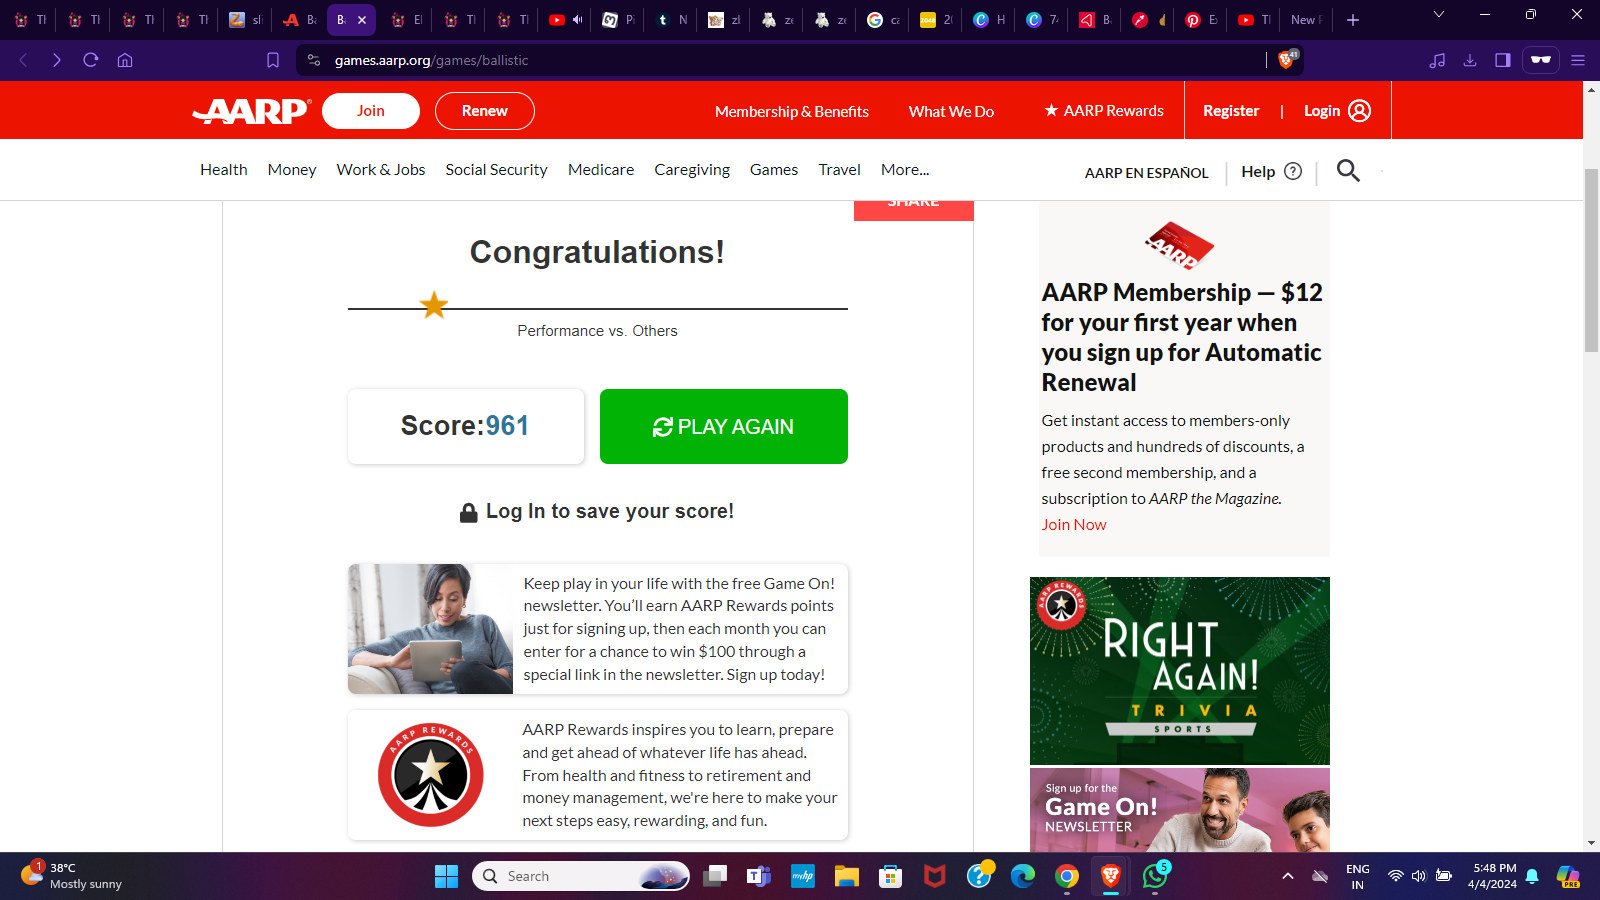Open Task View on taskbar
Image resolution: width=1600 pixels, height=900 pixels.
pyautogui.click(x=715, y=877)
